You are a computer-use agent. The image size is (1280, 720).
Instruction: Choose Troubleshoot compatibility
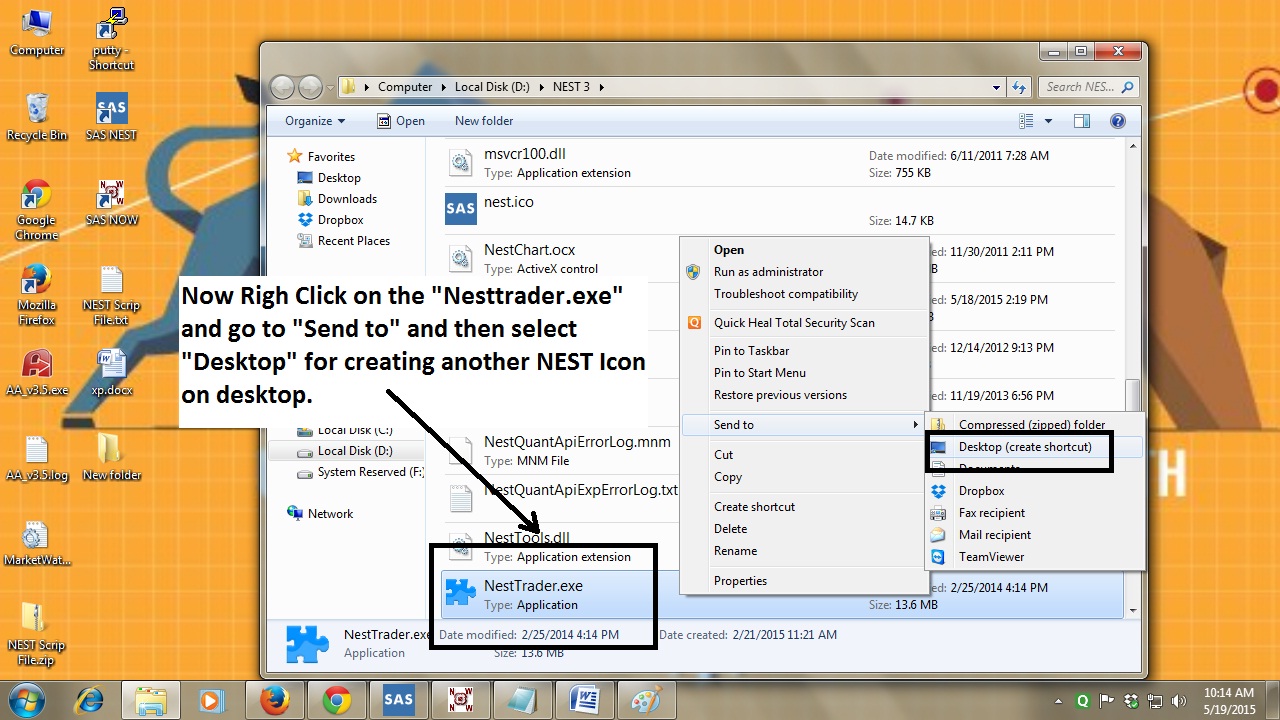[804, 294]
